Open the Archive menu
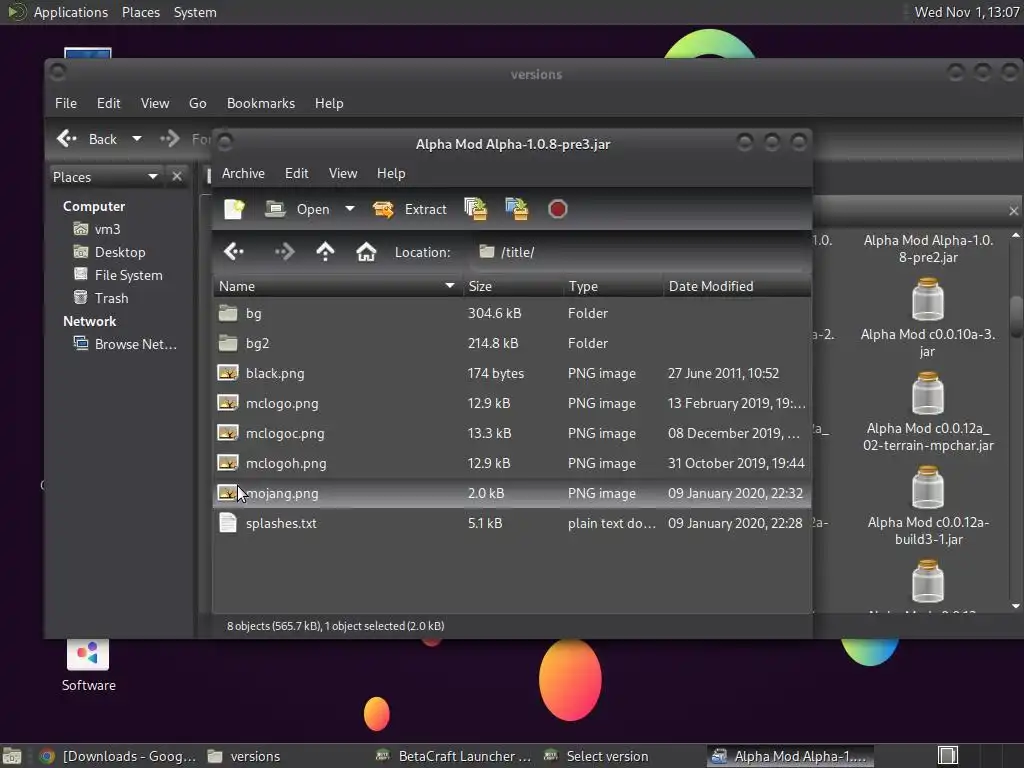This screenshot has width=1024, height=768. point(243,173)
